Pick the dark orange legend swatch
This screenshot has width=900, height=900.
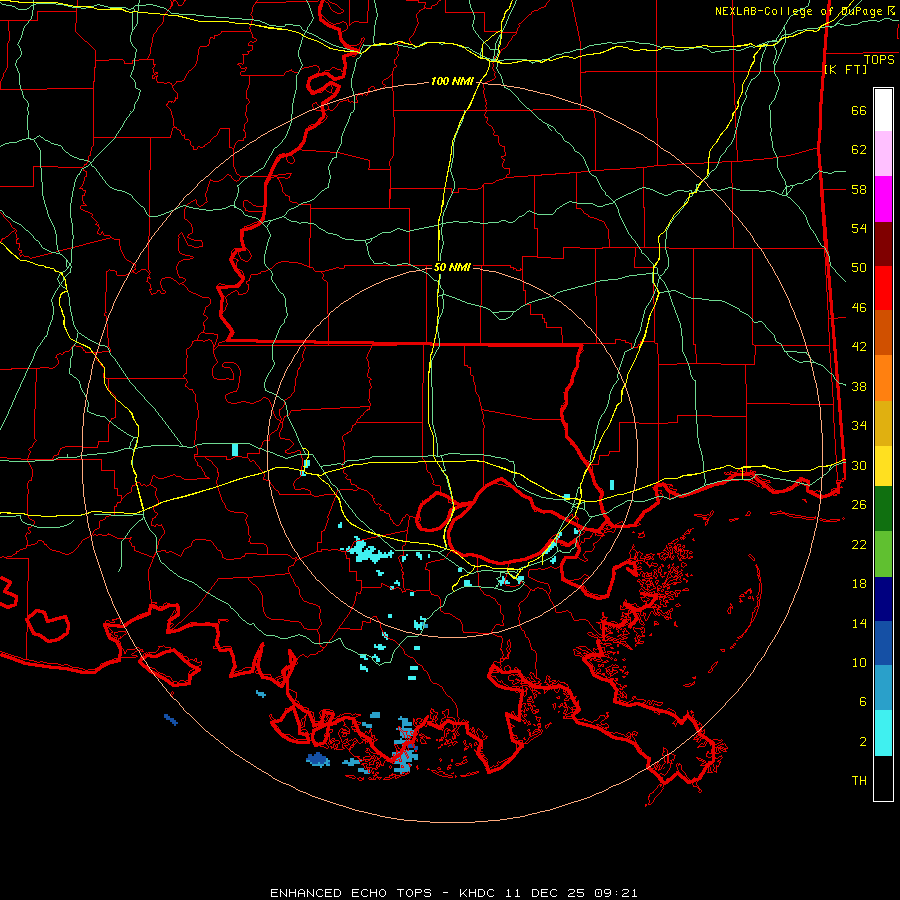(x=883, y=333)
